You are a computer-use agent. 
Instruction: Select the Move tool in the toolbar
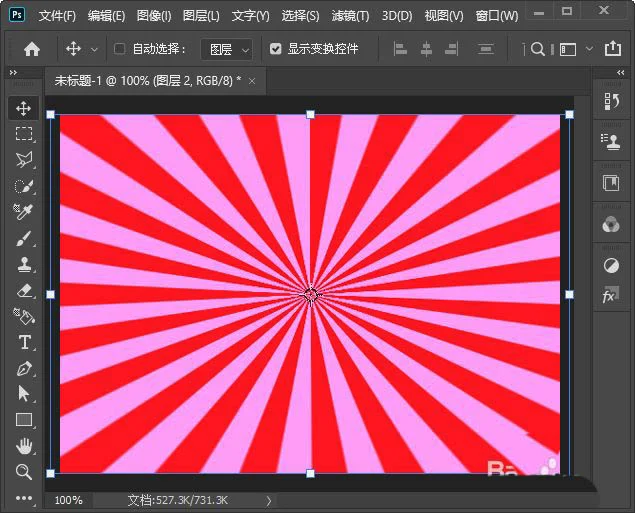coord(23,108)
